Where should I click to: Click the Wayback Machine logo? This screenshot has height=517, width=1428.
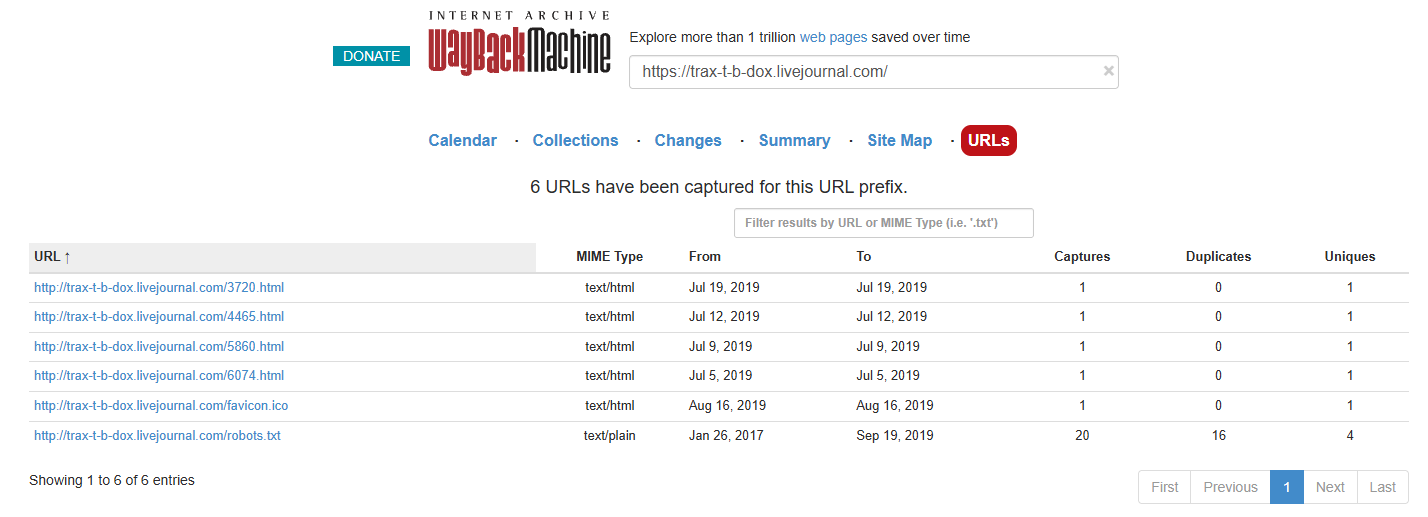pyautogui.click(x=519, y=43)
